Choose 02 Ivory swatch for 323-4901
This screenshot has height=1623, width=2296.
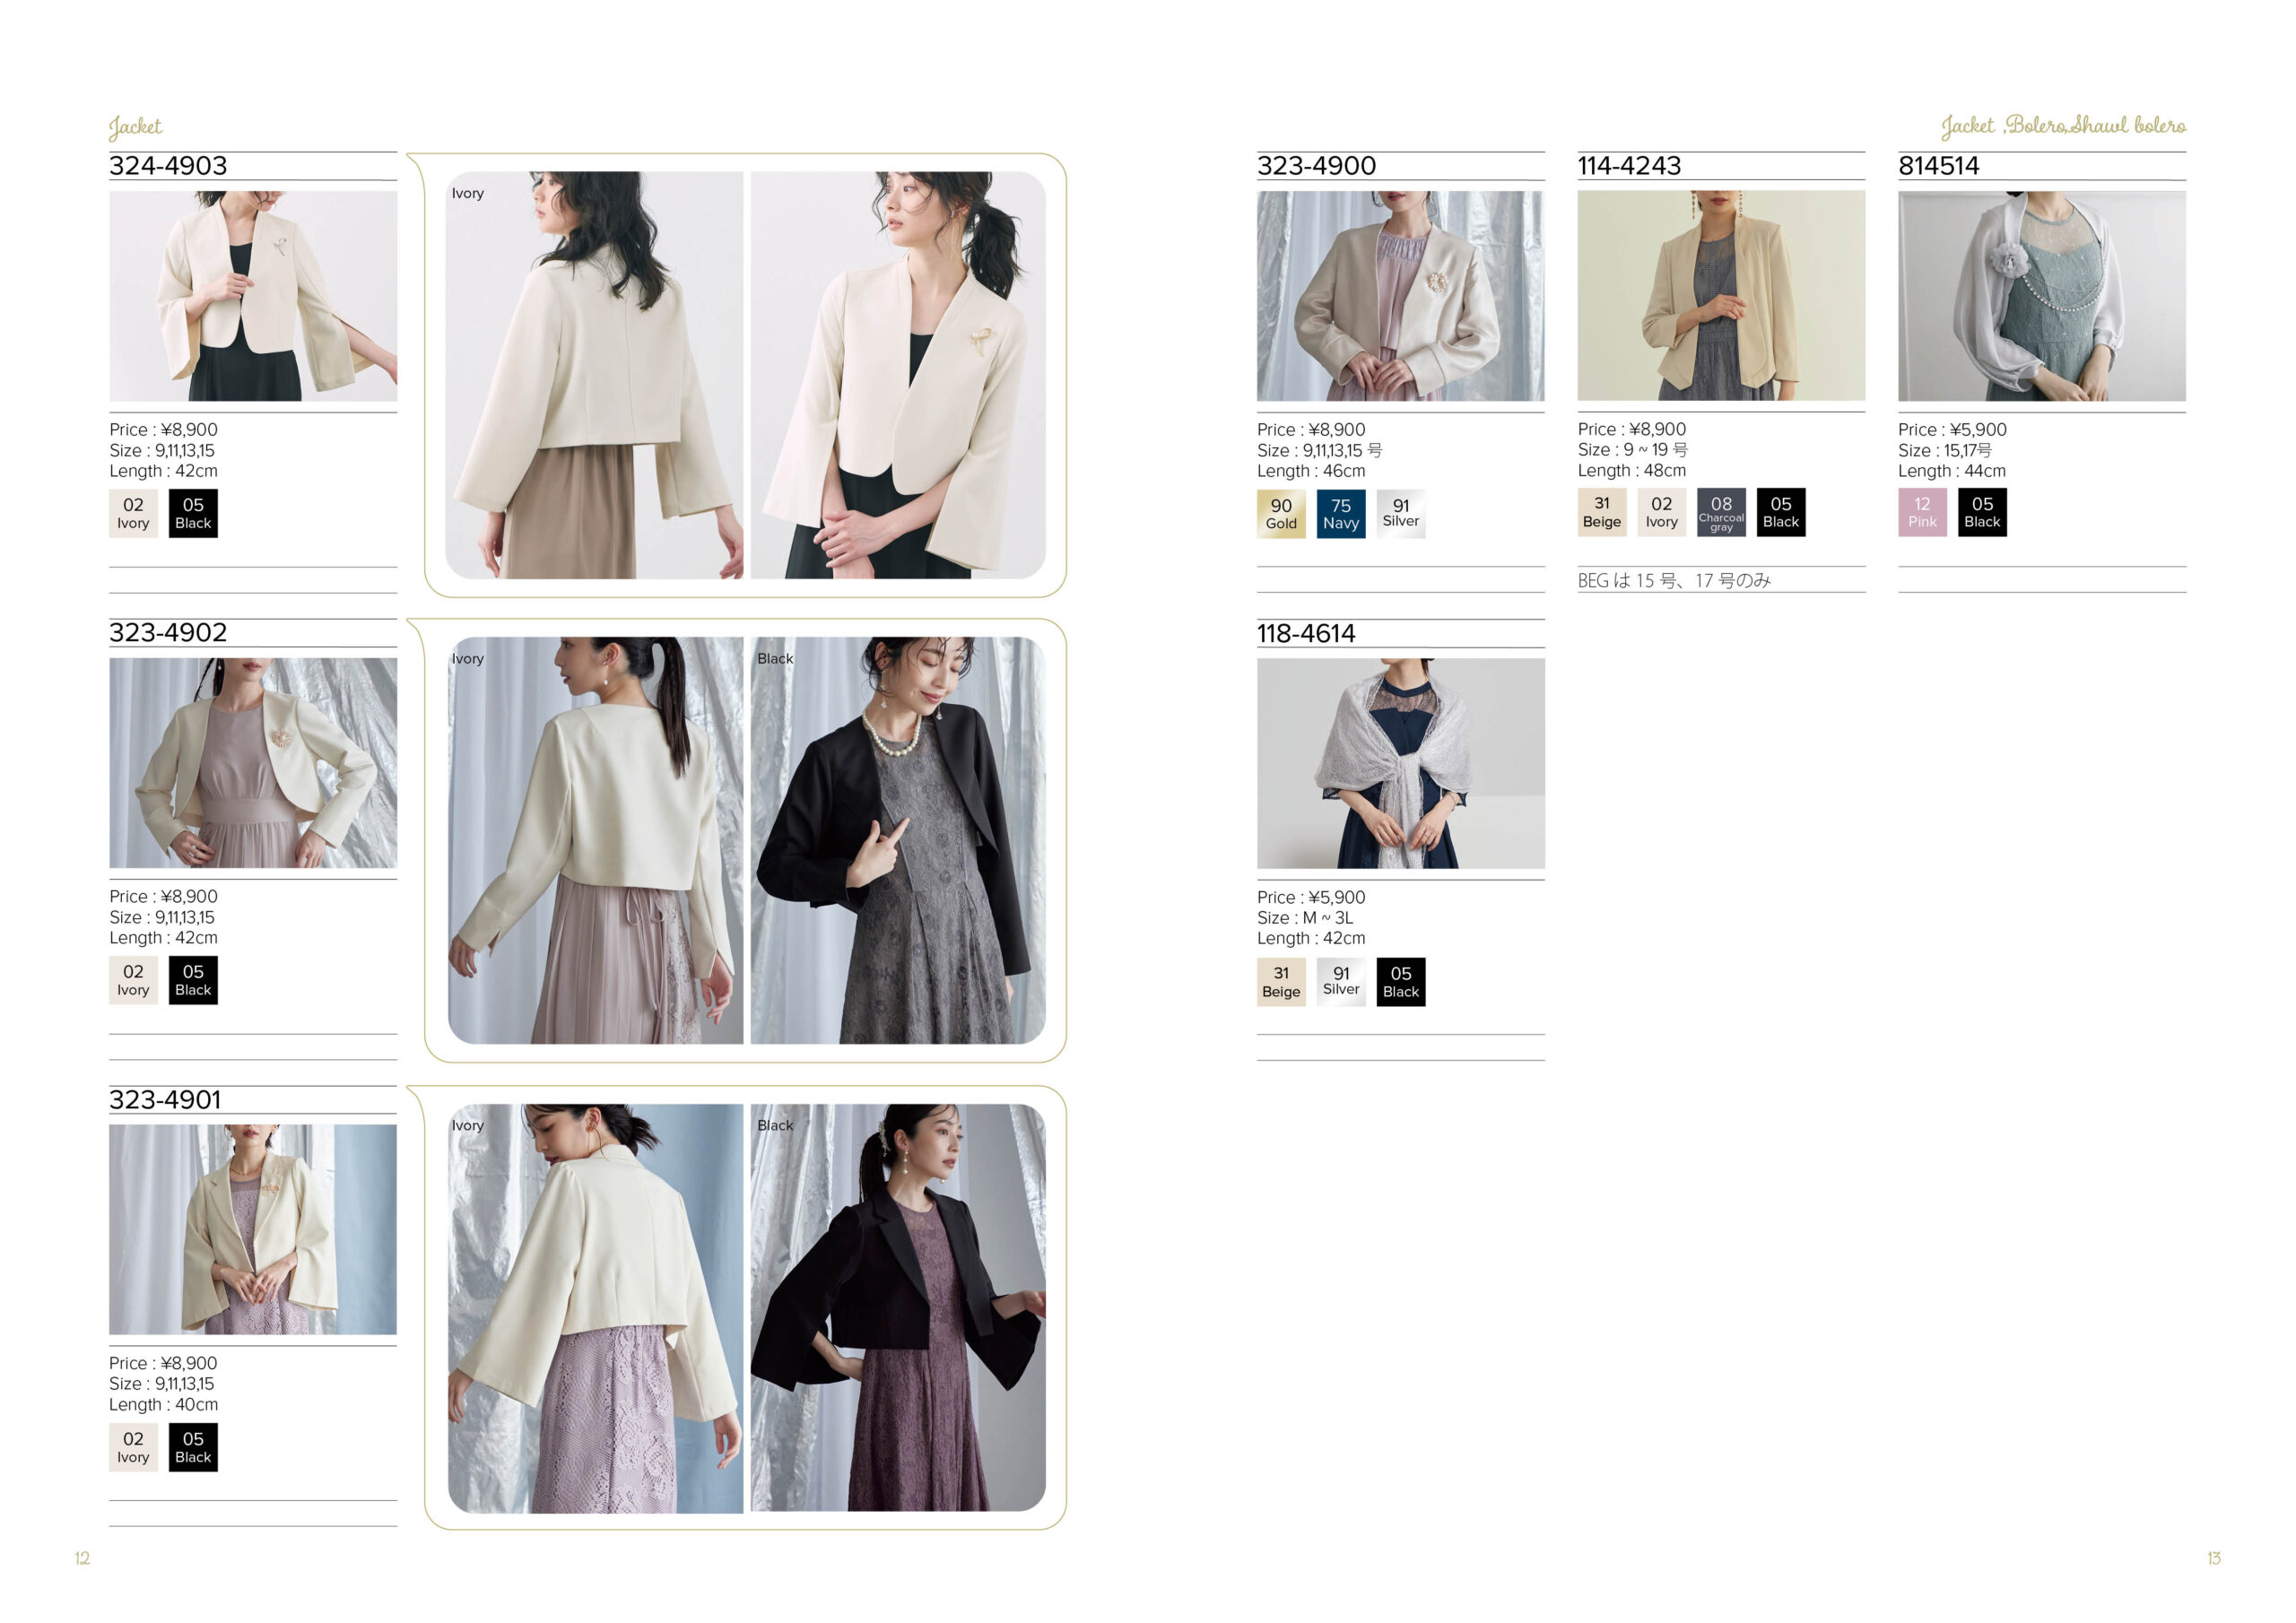coord(133,1447)
